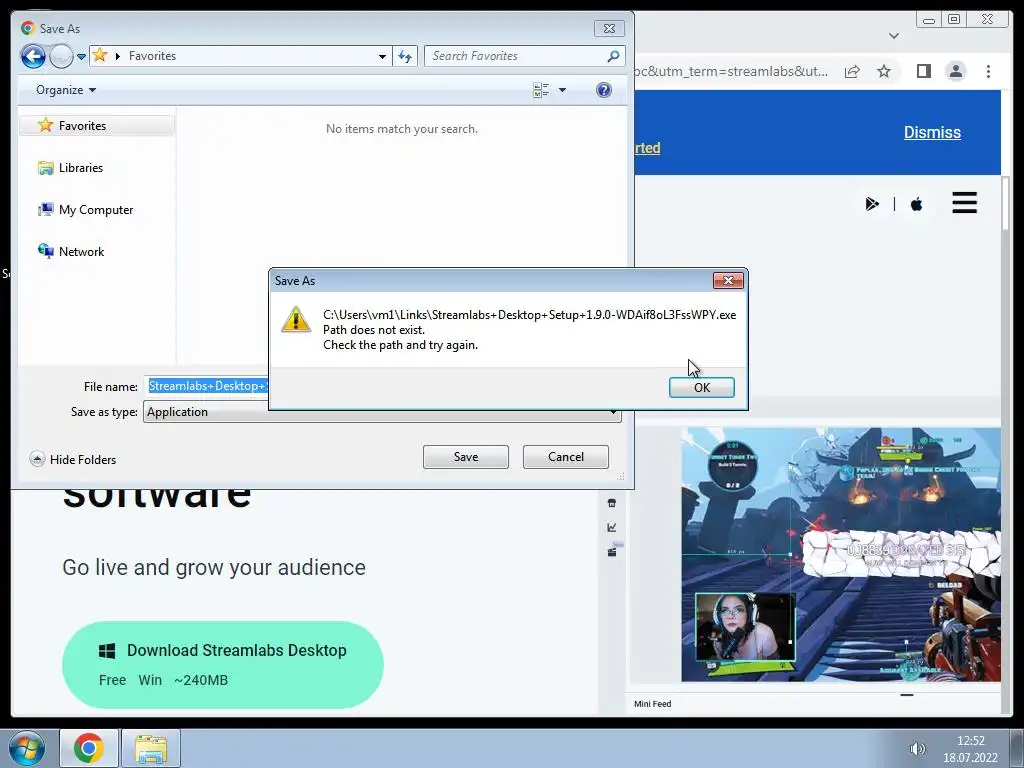The image size is (1024, 768).
Task: Click the Chrome URL text in address bar
Action: point(731,71)
